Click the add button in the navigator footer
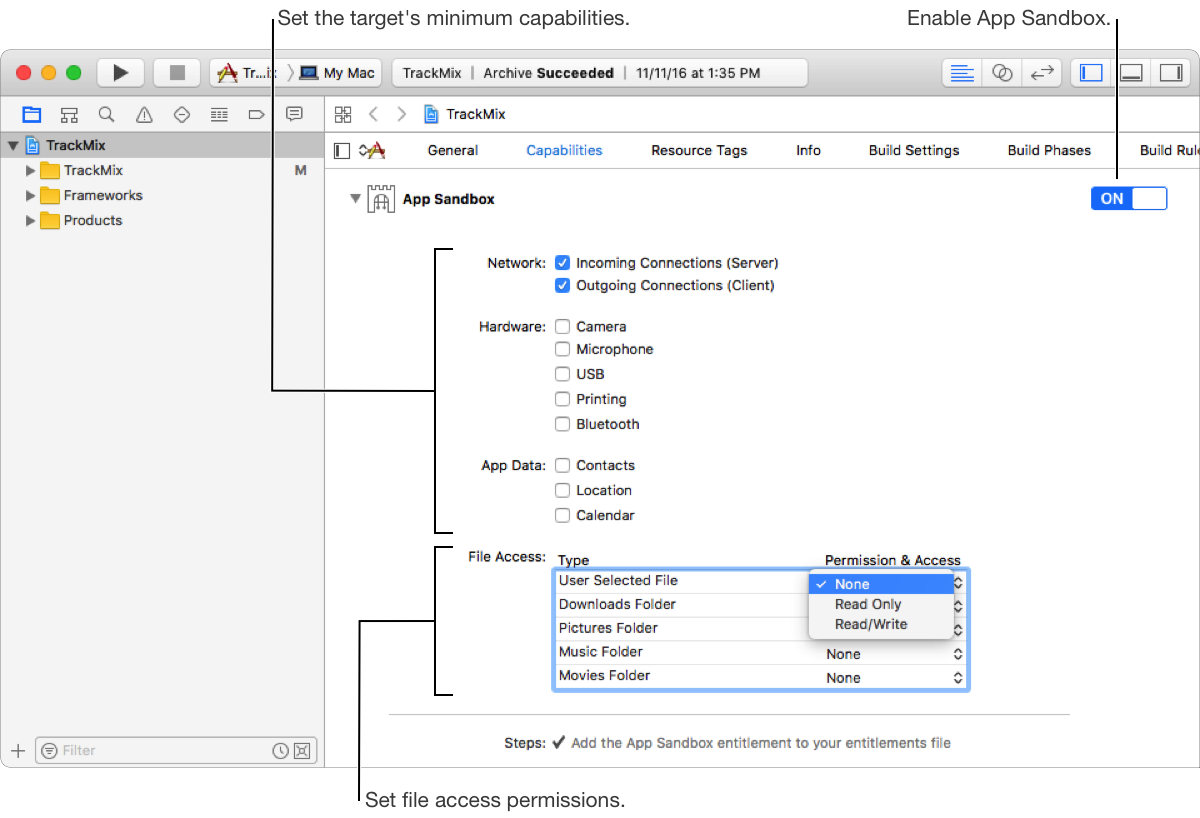The height and width of the screenshot is (818, 1200). pos(17,751)
